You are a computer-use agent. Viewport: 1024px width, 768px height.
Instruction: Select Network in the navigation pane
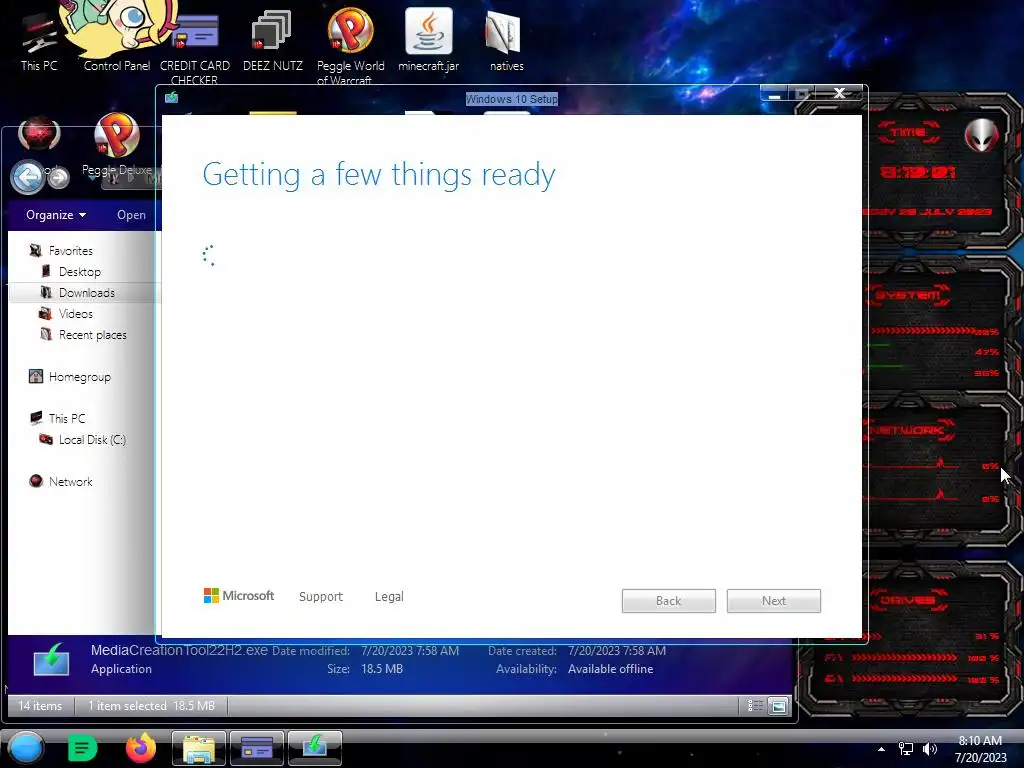coord(71,482)
